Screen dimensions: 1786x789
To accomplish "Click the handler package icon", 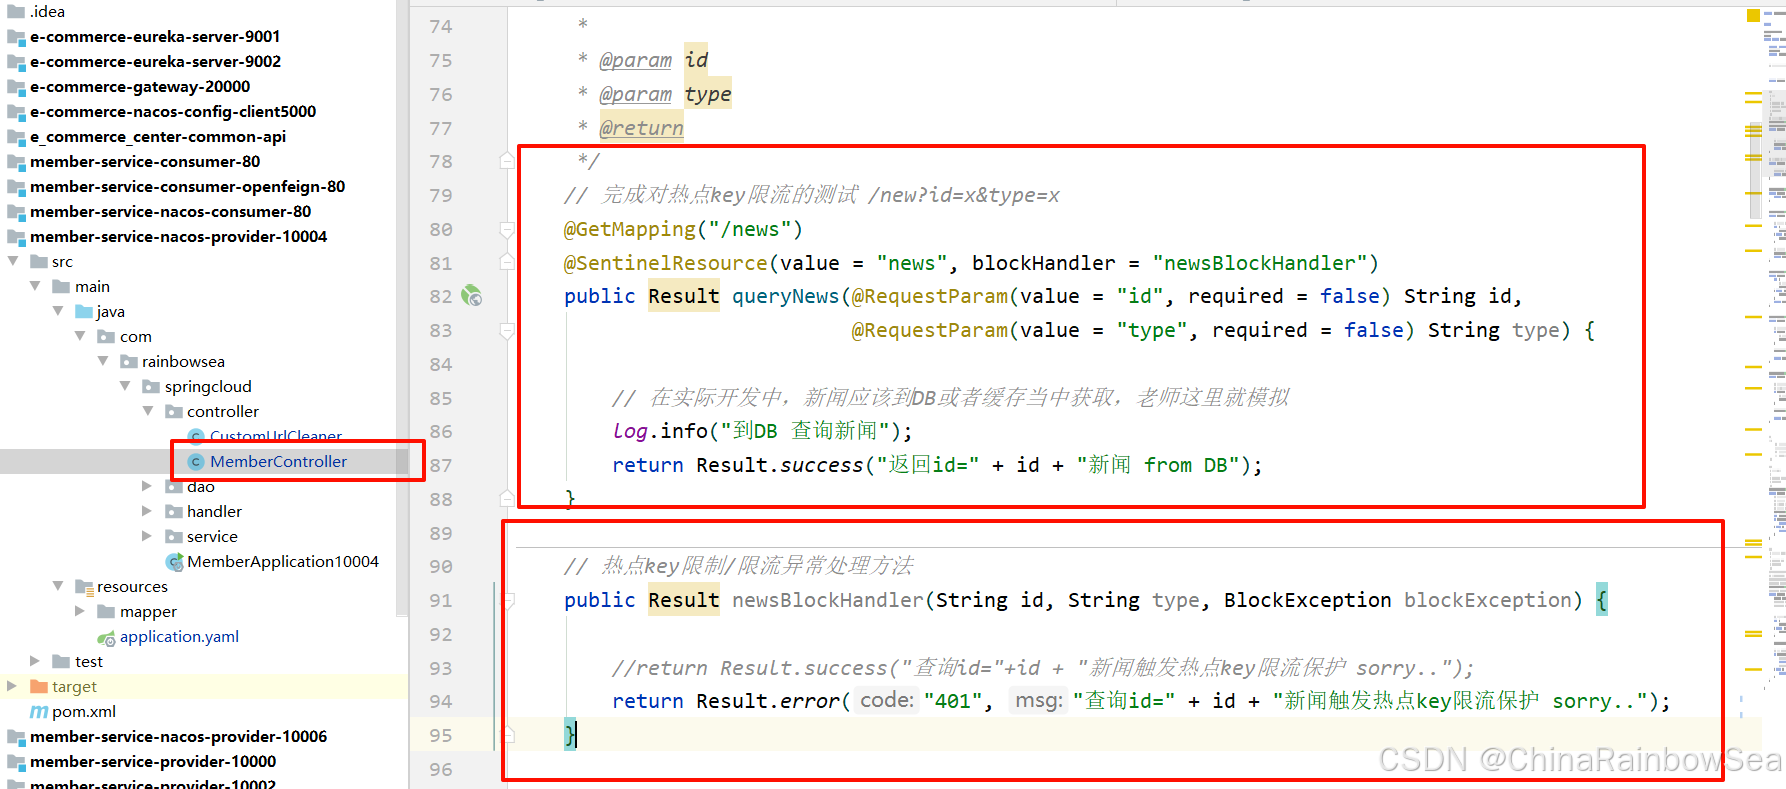I will coord(174,512).
